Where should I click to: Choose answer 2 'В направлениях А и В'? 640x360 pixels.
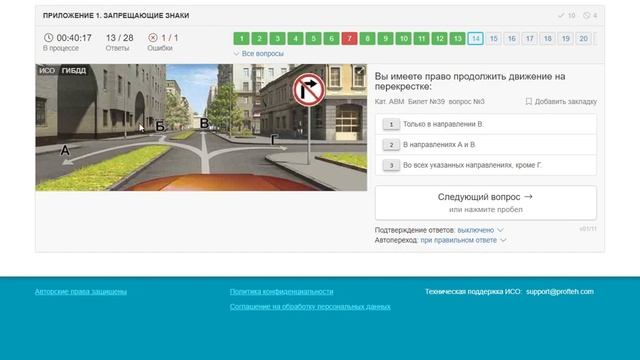486,144
